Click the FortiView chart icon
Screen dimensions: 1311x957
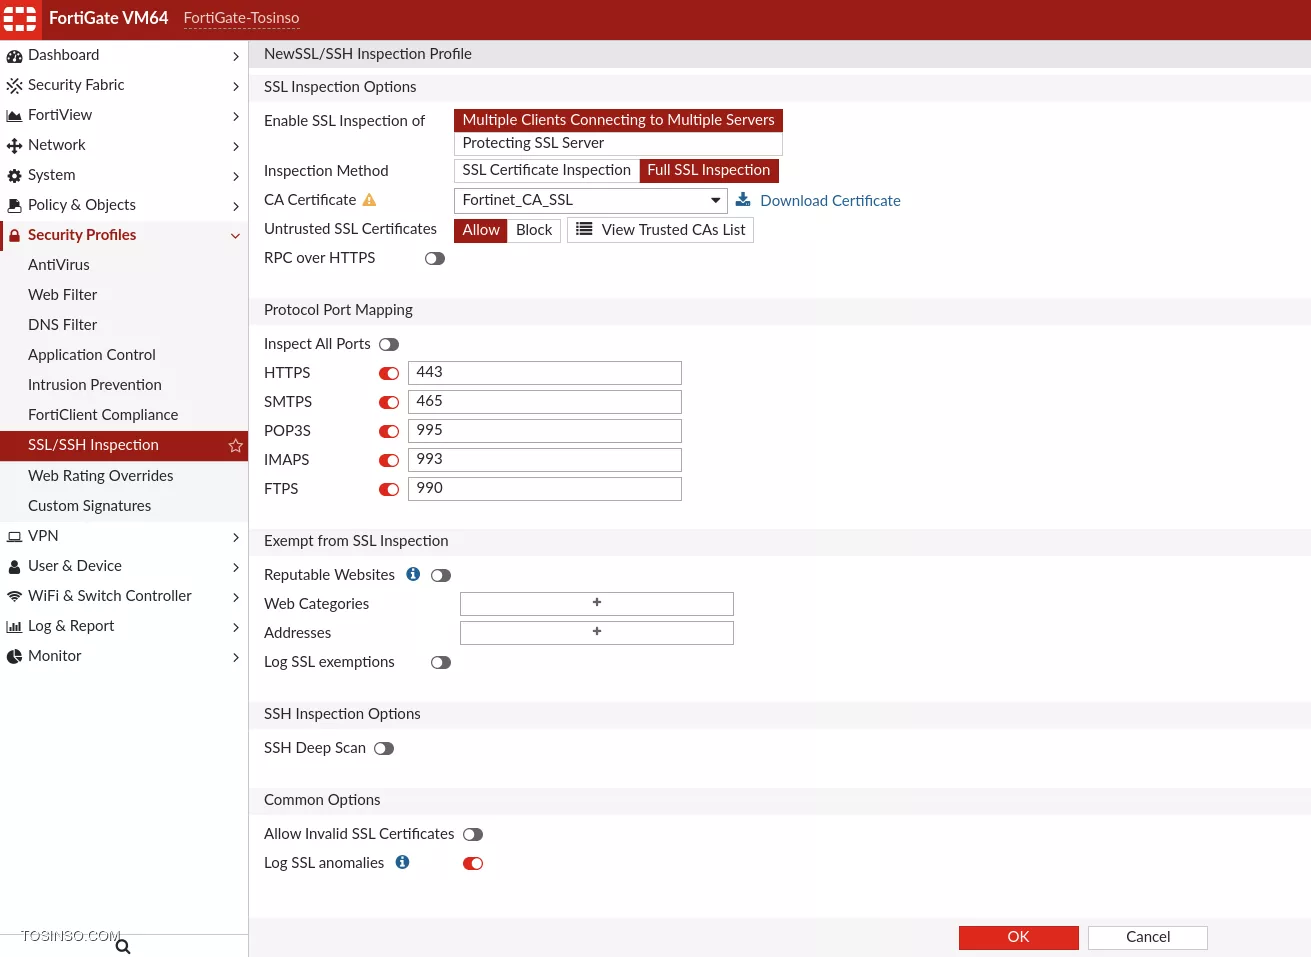[14, 116]
